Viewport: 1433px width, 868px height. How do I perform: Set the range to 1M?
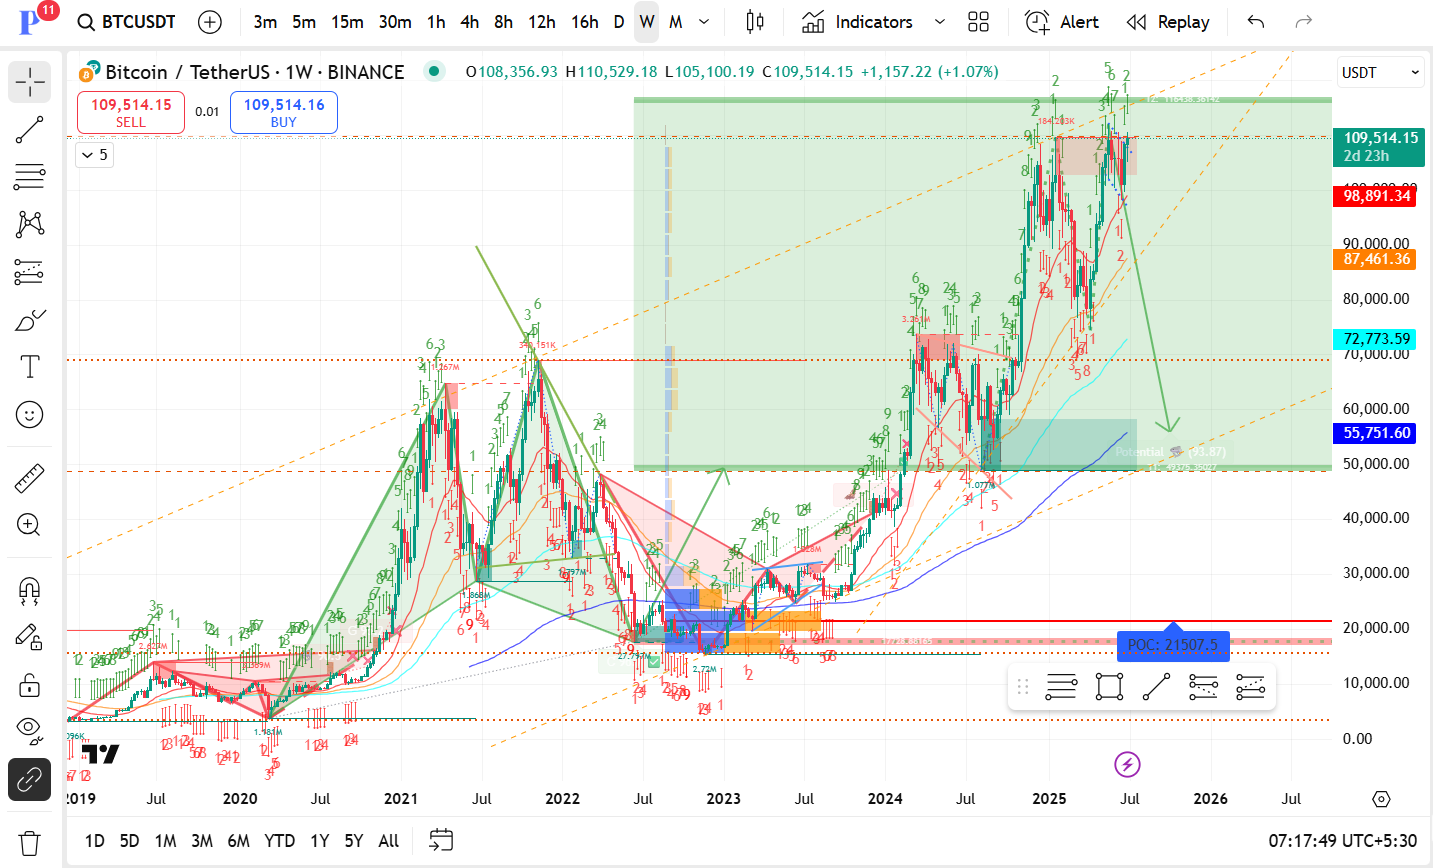click(x=165, y=841)
